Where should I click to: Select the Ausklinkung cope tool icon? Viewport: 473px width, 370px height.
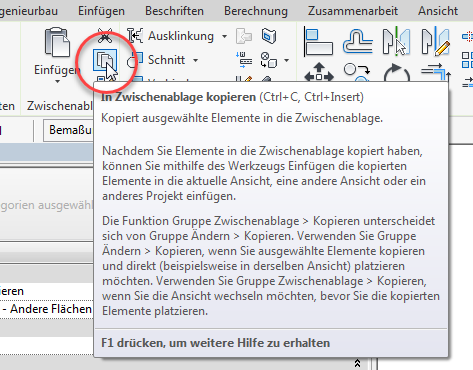click(x=135, y=35)
